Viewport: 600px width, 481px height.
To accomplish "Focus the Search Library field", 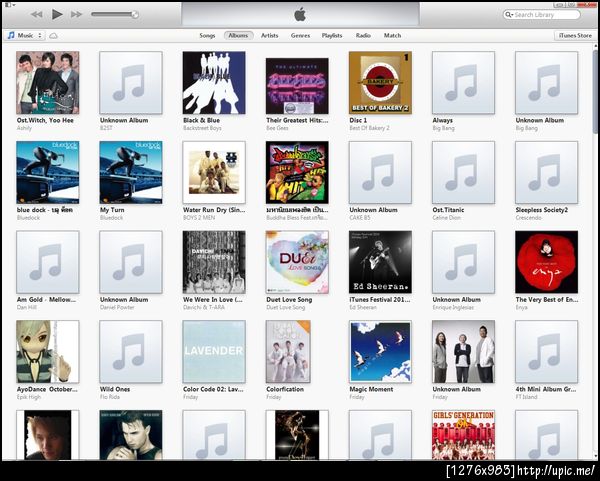I will coord(541,15).
